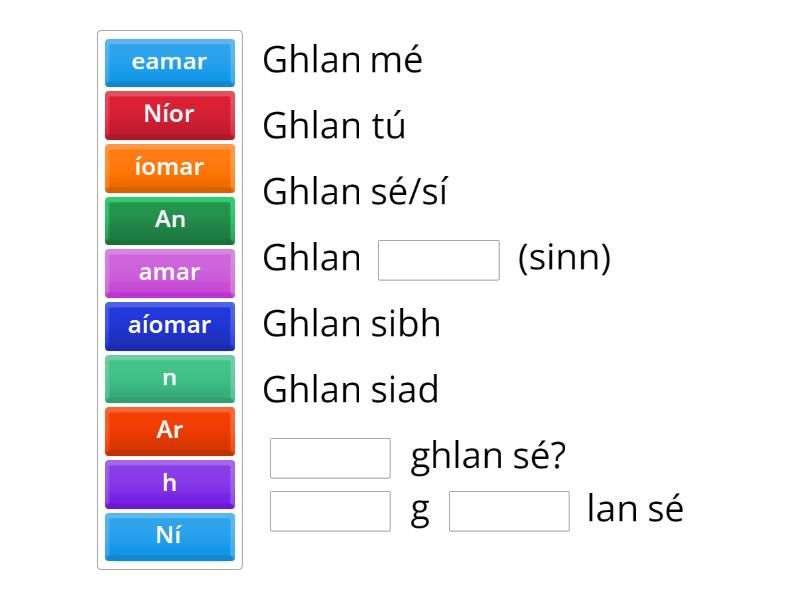Select the orange 'Ar' tile
This screenshot has height=600, width=800.
tap(169, 431)
